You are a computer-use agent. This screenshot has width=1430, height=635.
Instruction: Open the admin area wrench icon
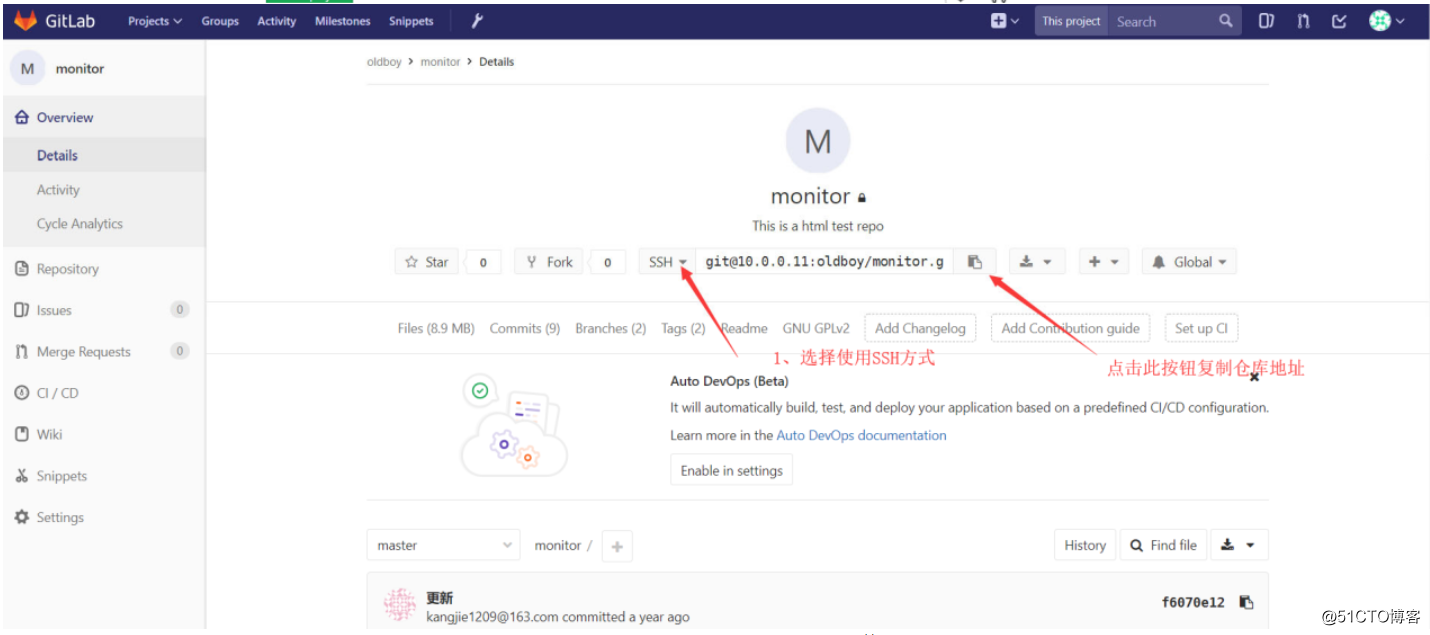coord(478,20)
